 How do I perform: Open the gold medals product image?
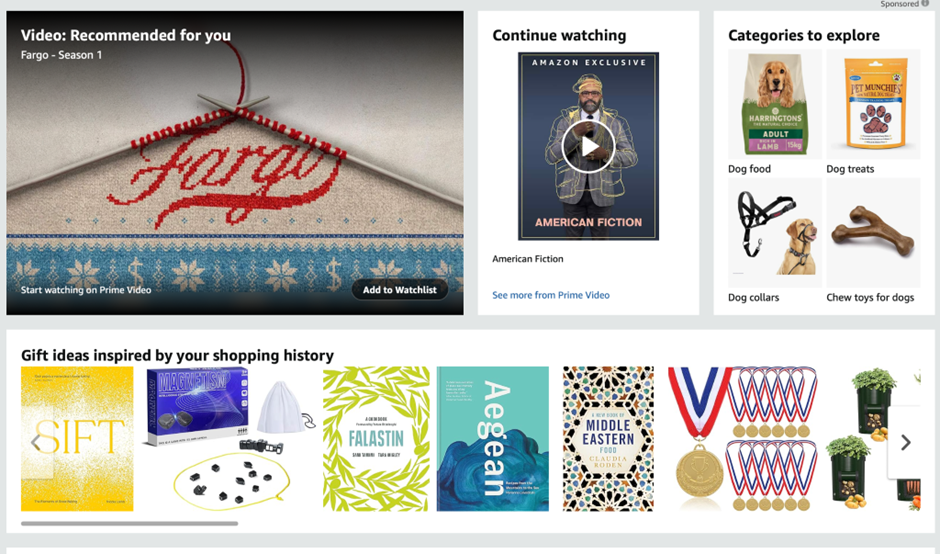[x=743, y=439]
